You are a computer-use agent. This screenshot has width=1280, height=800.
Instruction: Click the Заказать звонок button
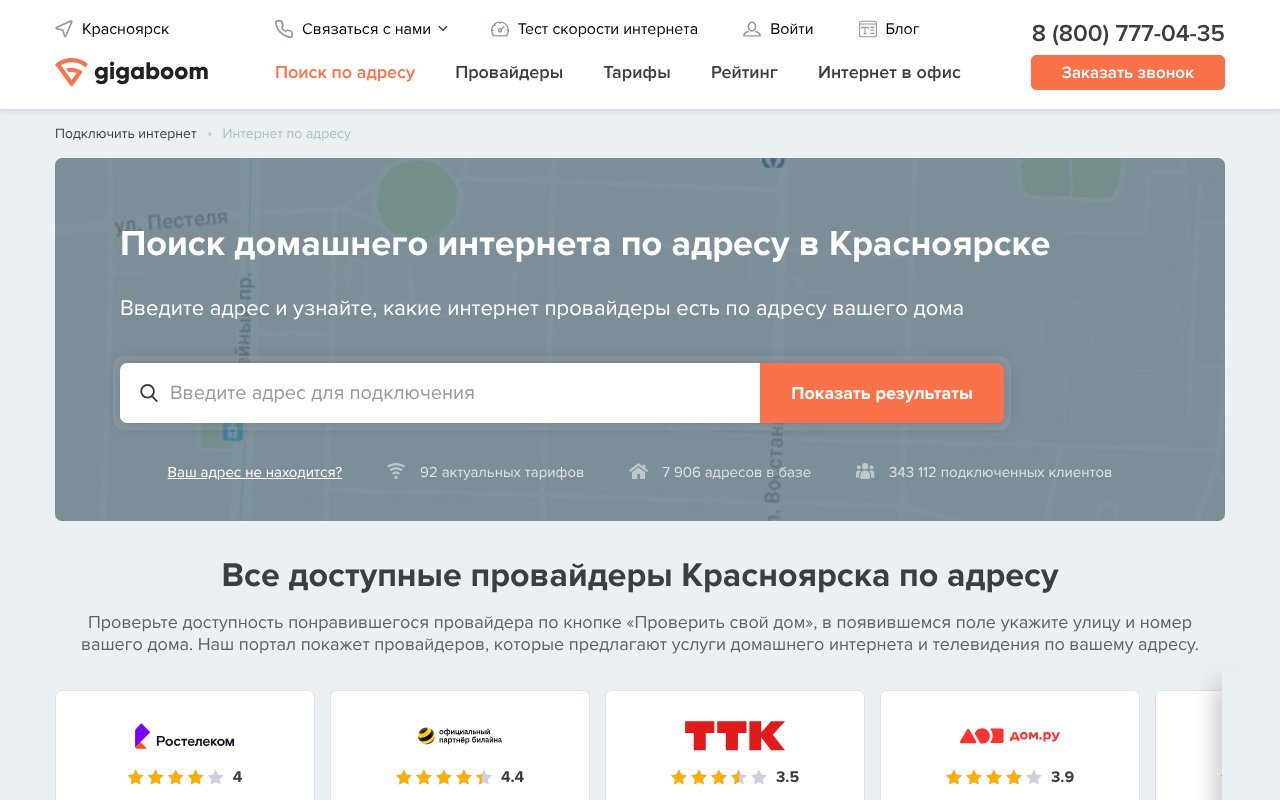pyautogui.click(x=1127, y=72)
